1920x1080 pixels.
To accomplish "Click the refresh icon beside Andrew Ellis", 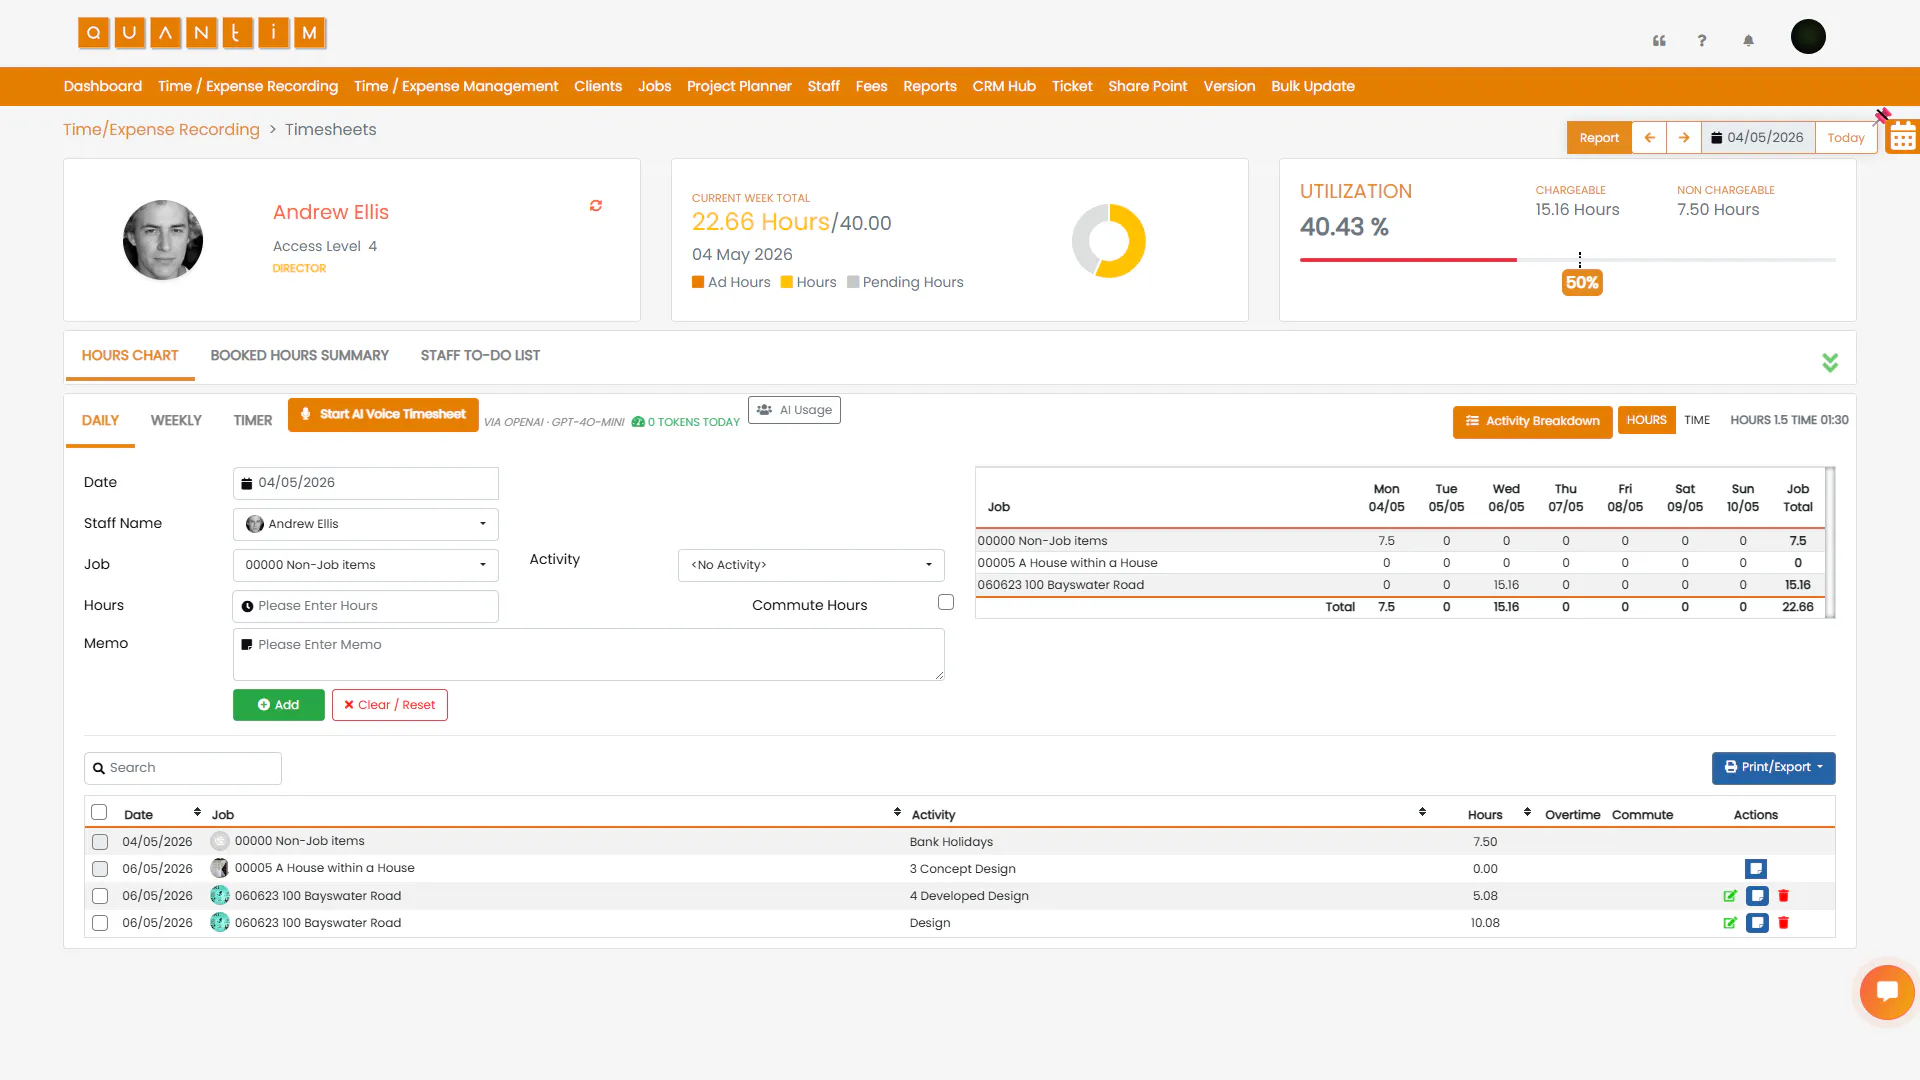I will [596, 206].
